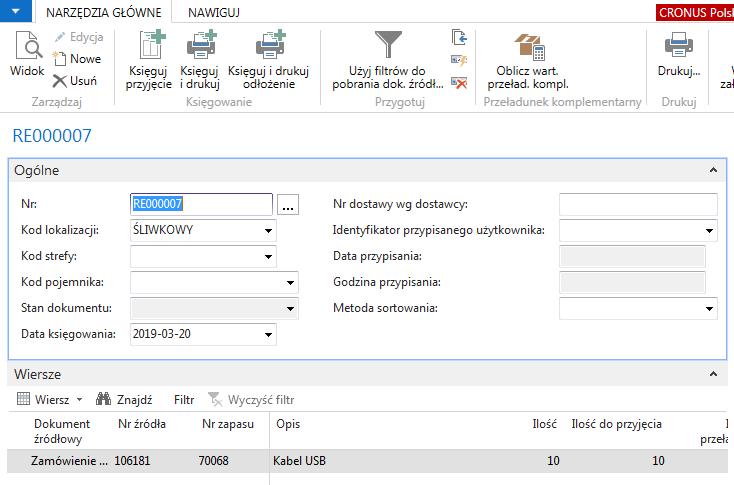Click item number 70068 cell
The height and width of the screenshot is (485, 734).
(x=213, y=461)
